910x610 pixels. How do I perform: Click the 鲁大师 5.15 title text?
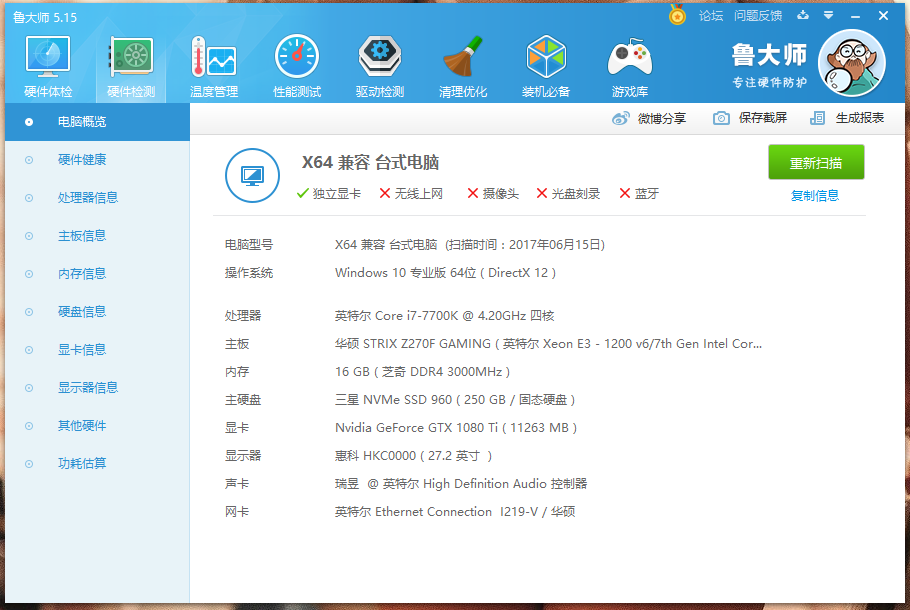(45, 17)
